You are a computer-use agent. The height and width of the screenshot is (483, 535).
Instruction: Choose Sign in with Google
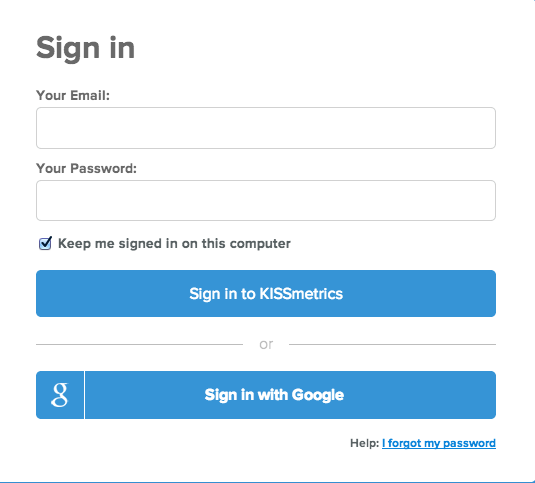point(266,395)
